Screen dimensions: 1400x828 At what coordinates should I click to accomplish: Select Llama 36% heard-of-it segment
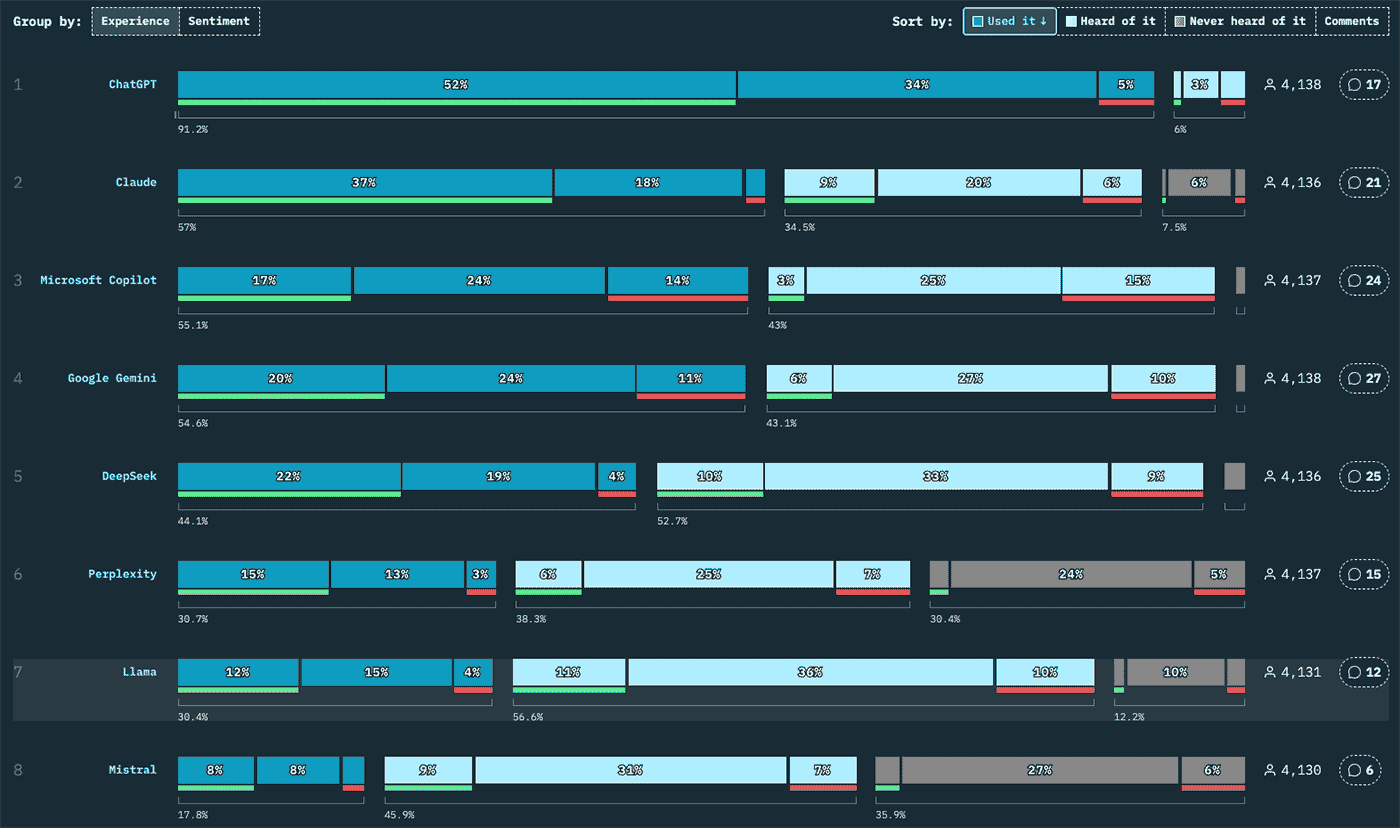click(x=811, y=673)
